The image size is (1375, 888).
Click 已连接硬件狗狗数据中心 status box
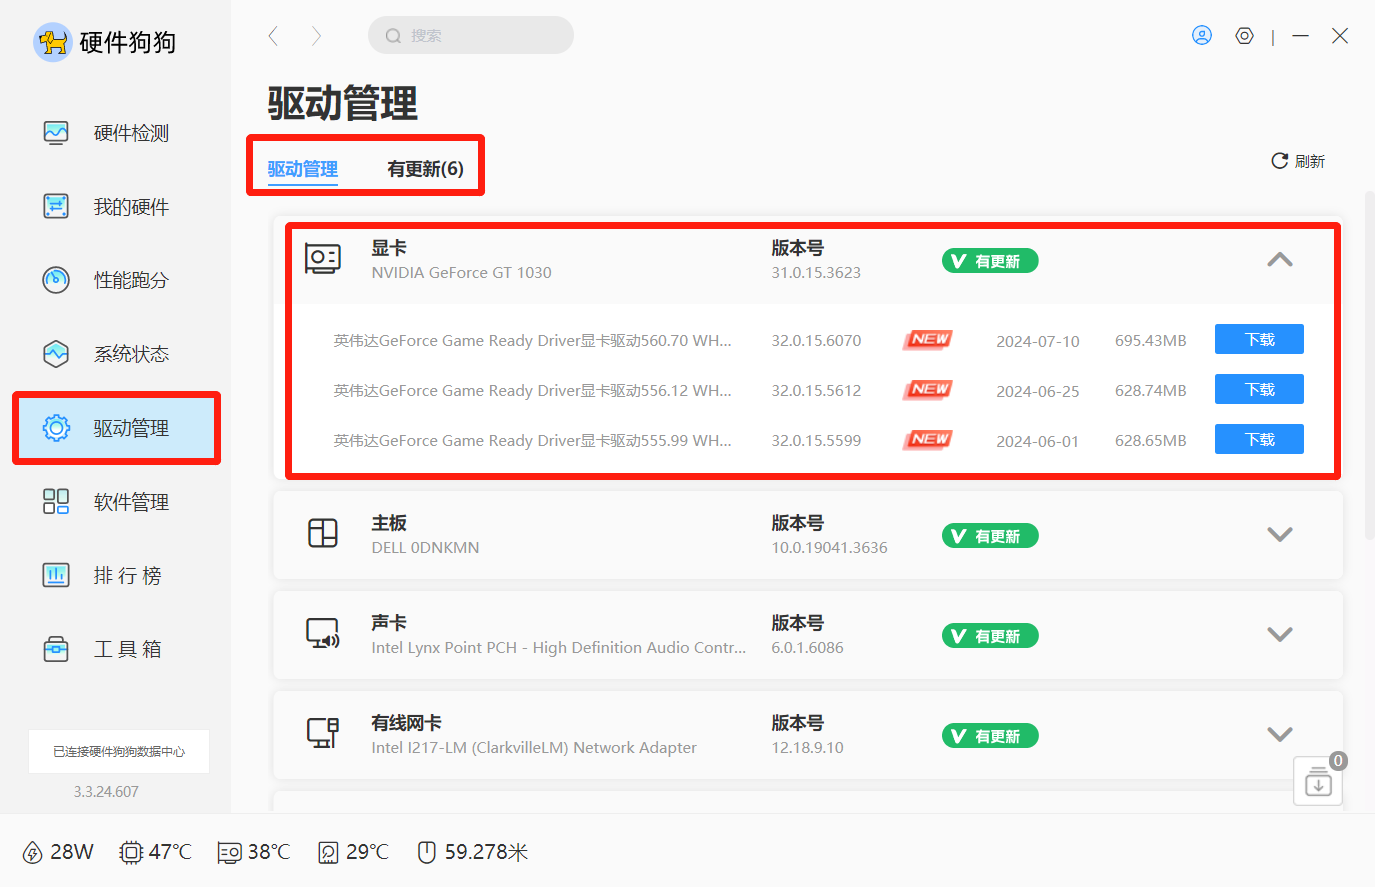pos(119,751)
